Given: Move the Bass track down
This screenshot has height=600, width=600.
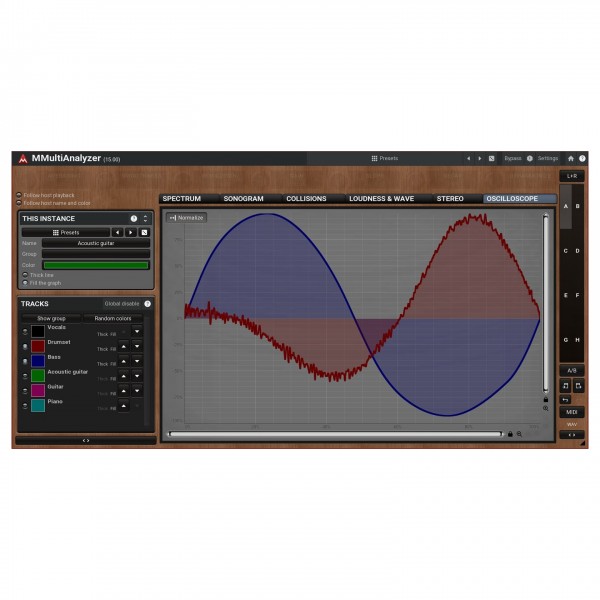Looking at the screenshot, I should tap(137, 361).
